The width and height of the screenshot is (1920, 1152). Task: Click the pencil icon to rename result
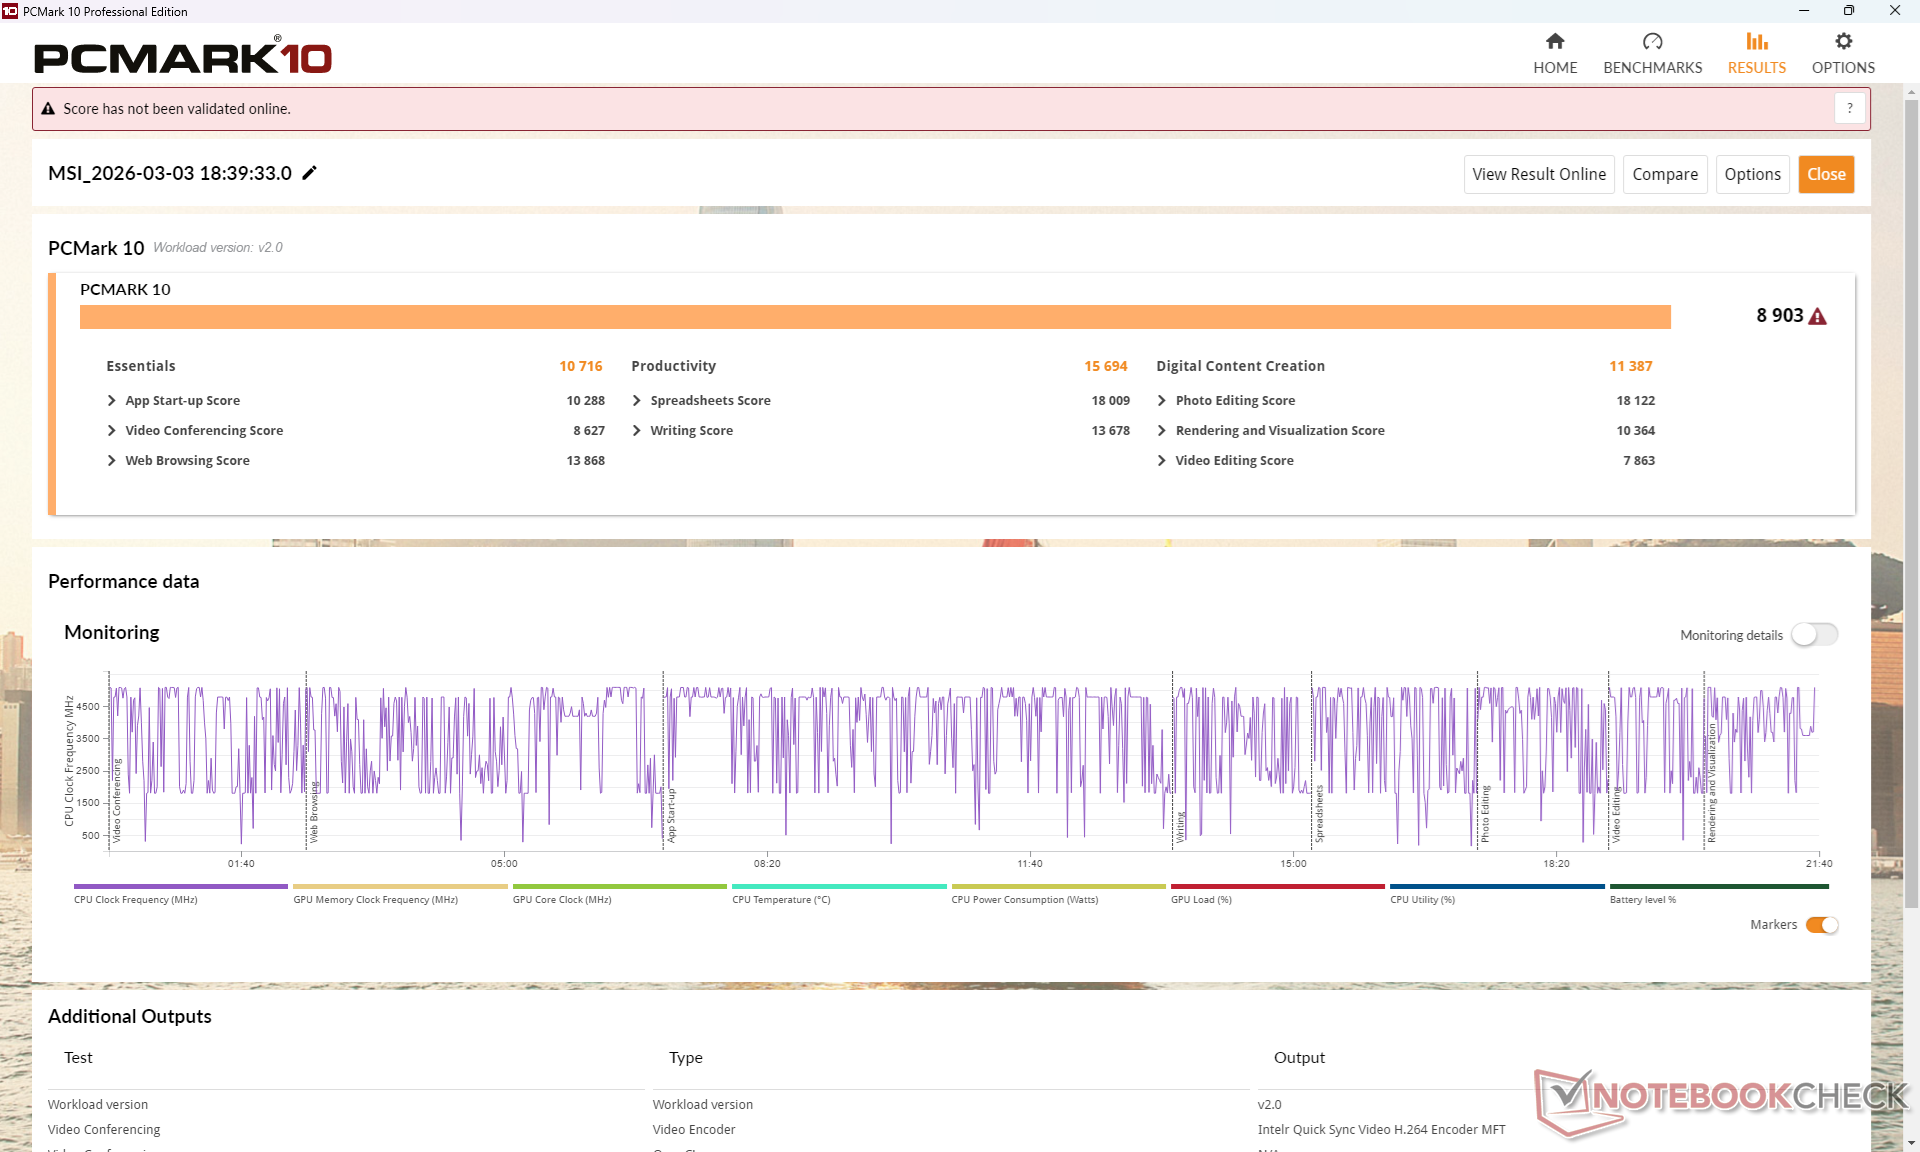(310, 173)
